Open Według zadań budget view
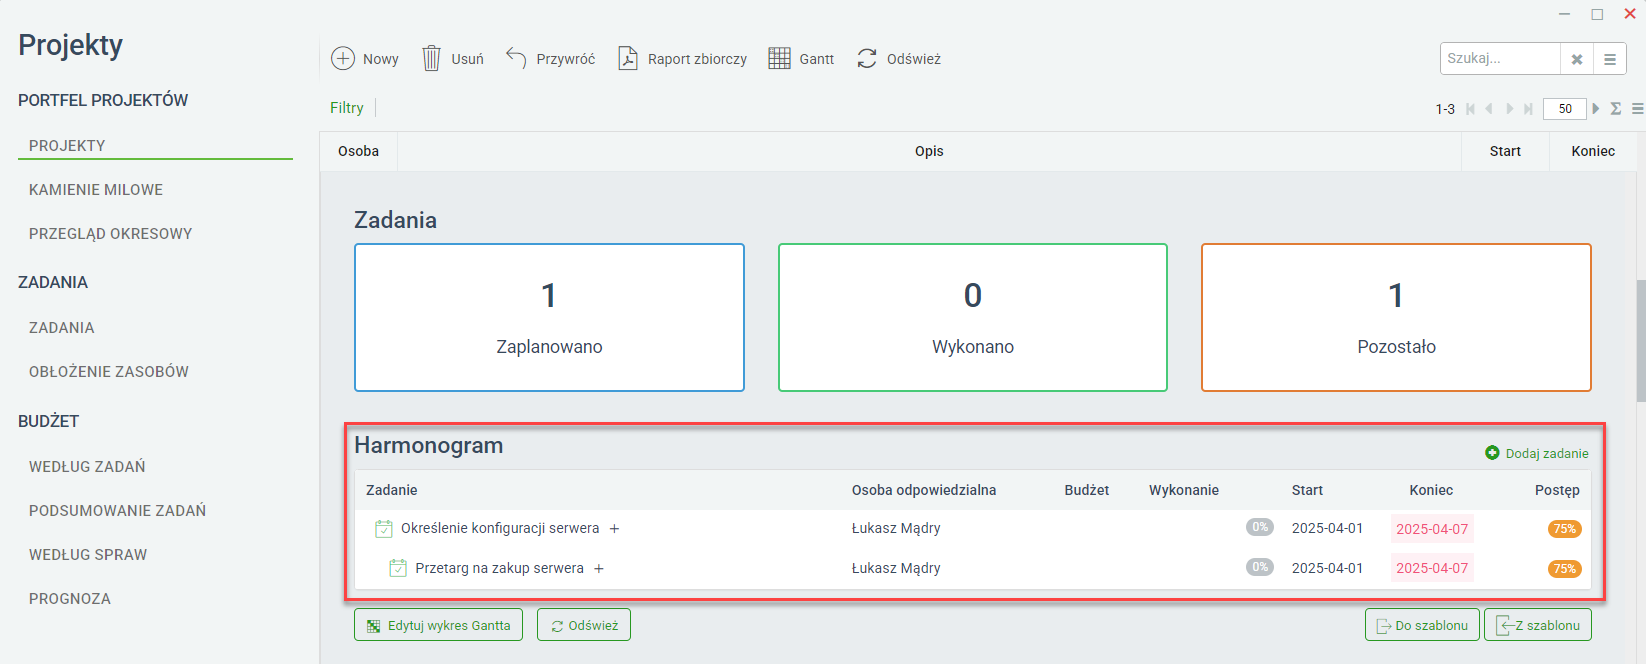 [87, 467]
